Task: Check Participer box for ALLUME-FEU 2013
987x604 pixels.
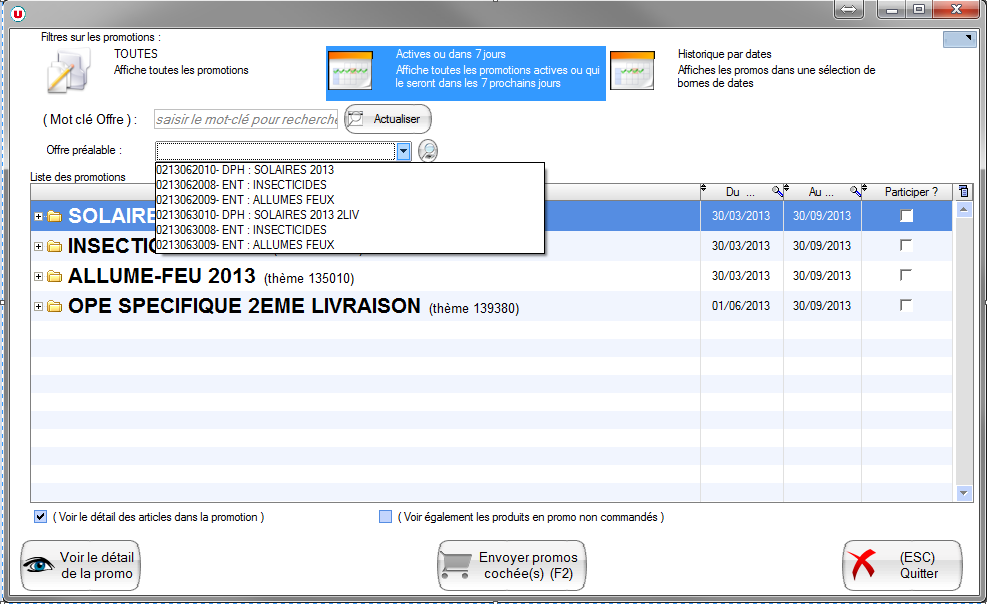Action: click(906, 275)
